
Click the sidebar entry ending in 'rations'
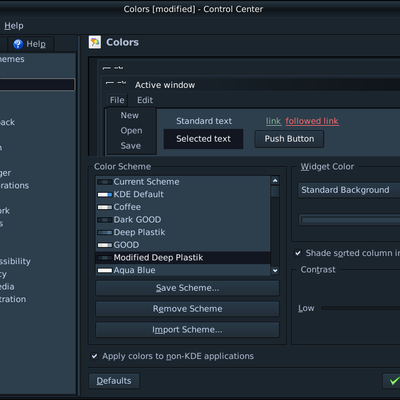pos(14,186)
